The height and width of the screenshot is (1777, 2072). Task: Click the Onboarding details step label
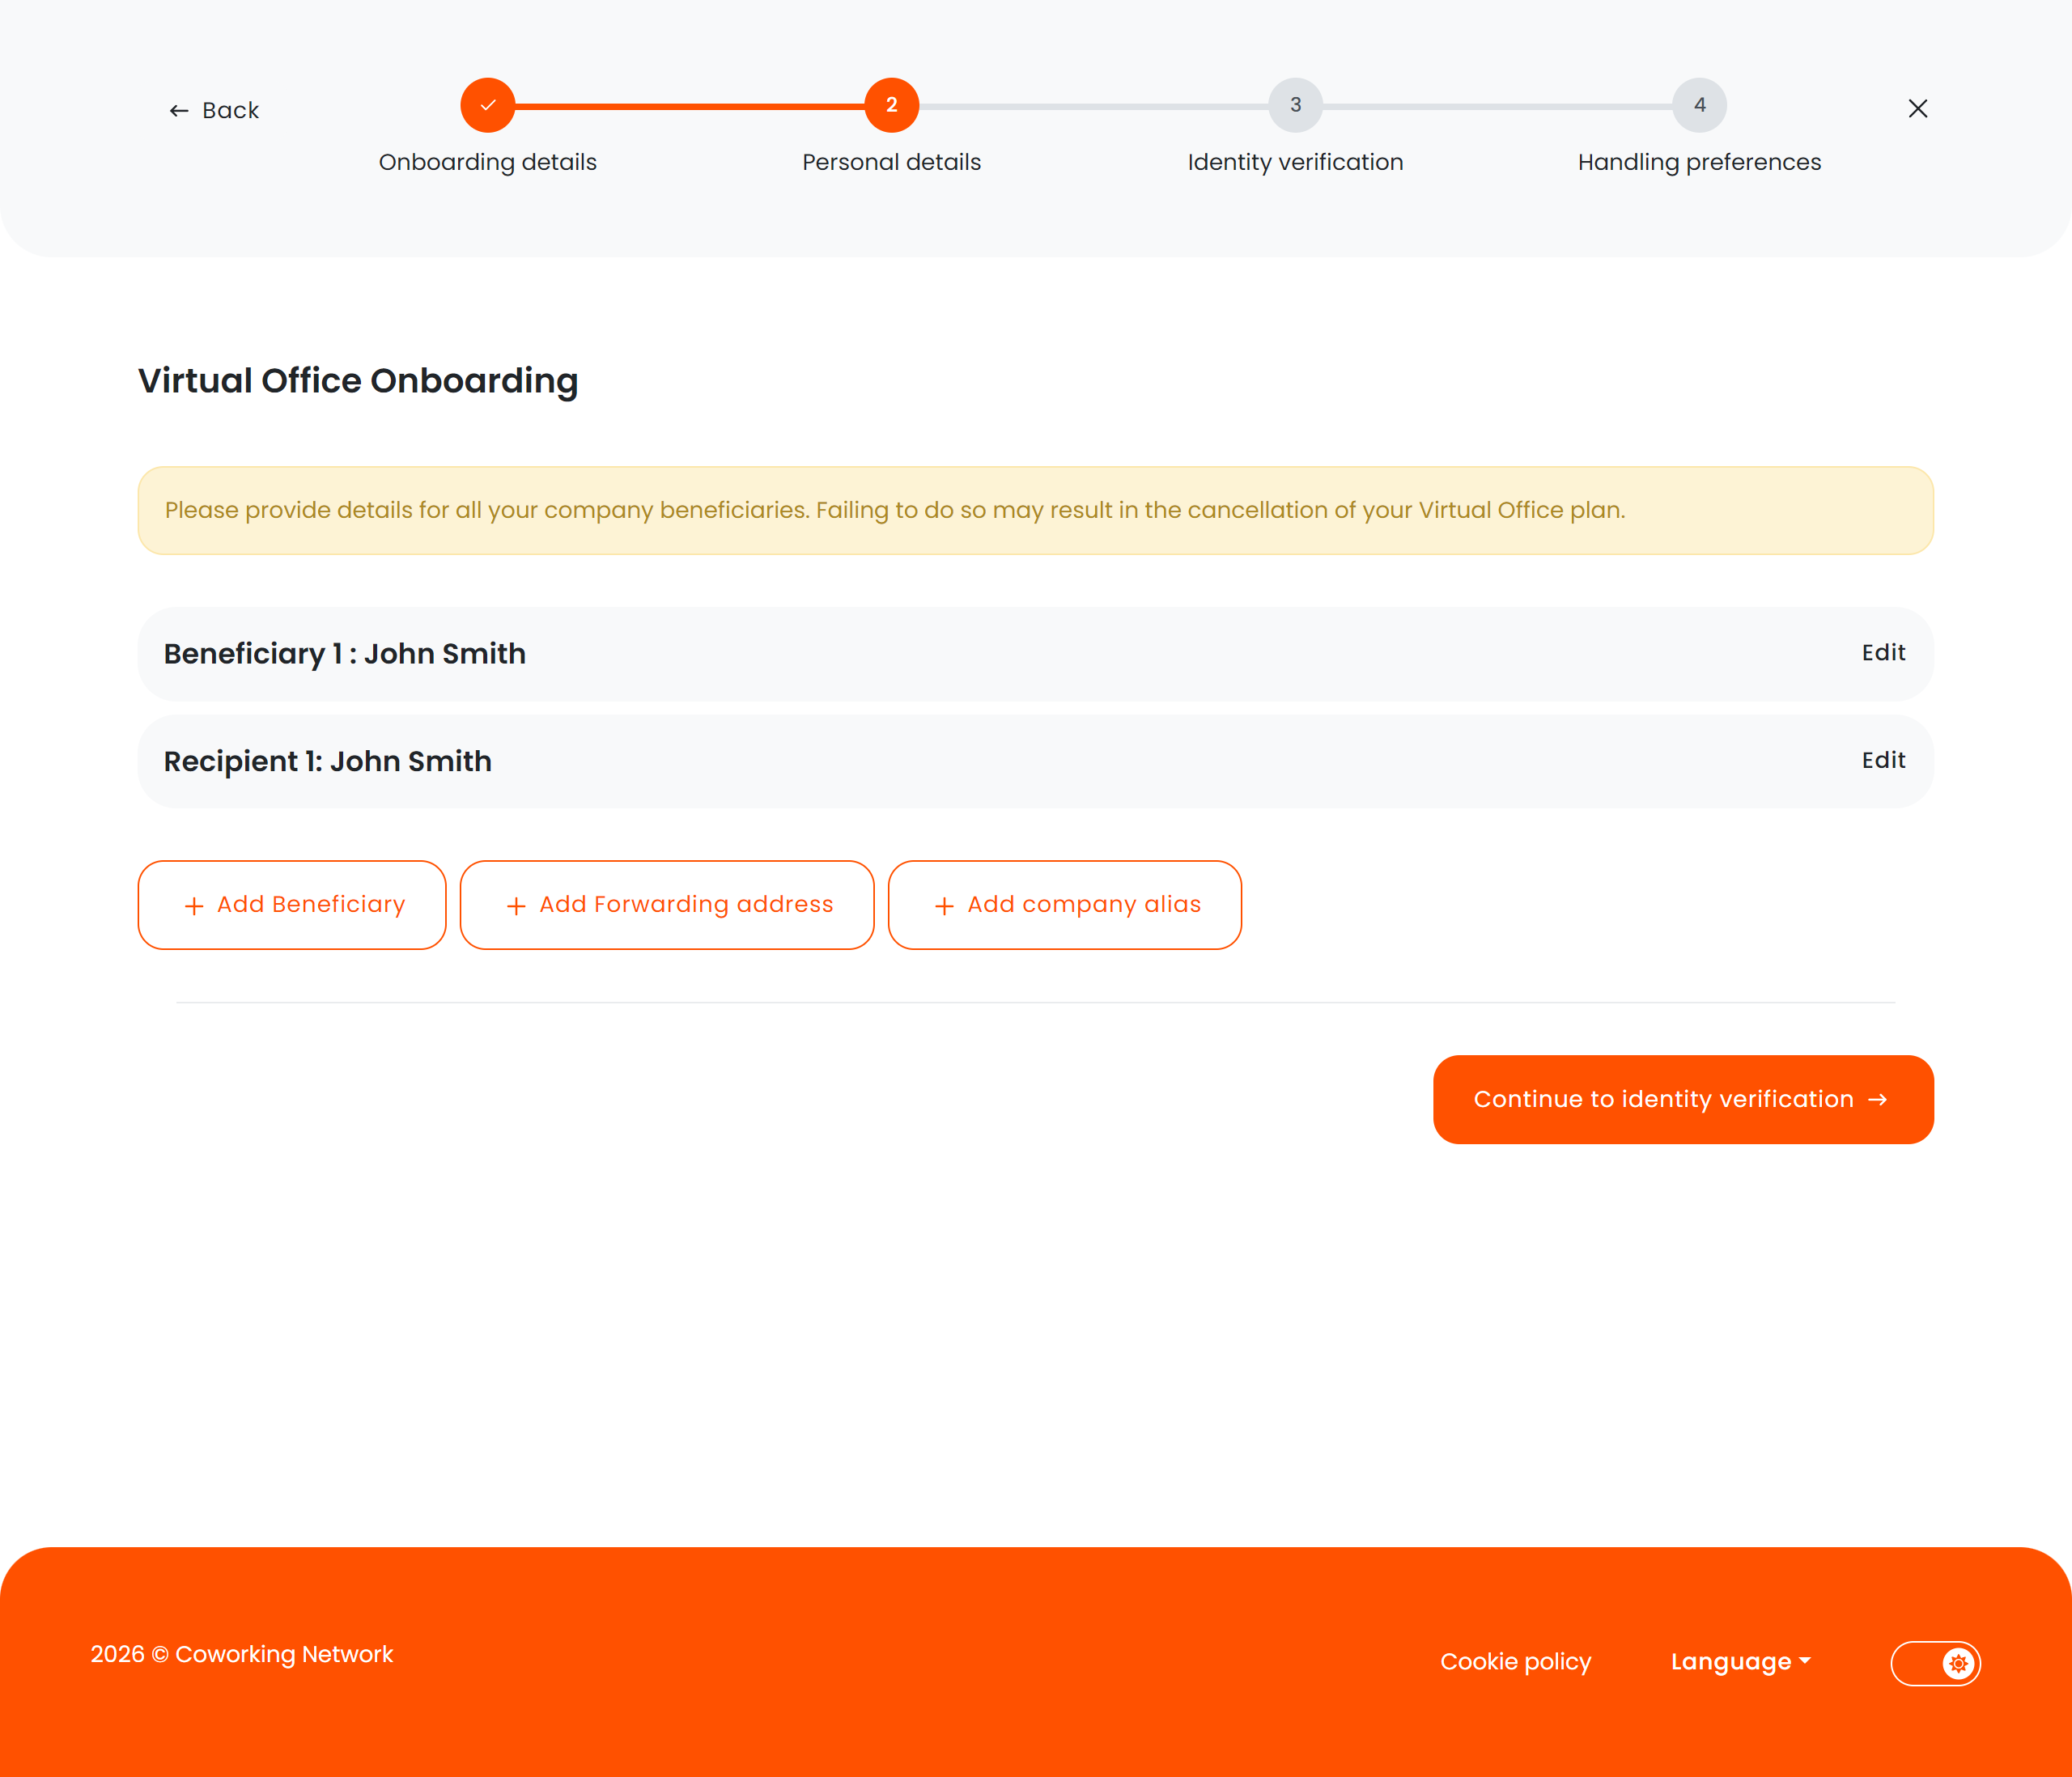pyautogui.click(x=488, y=162)
